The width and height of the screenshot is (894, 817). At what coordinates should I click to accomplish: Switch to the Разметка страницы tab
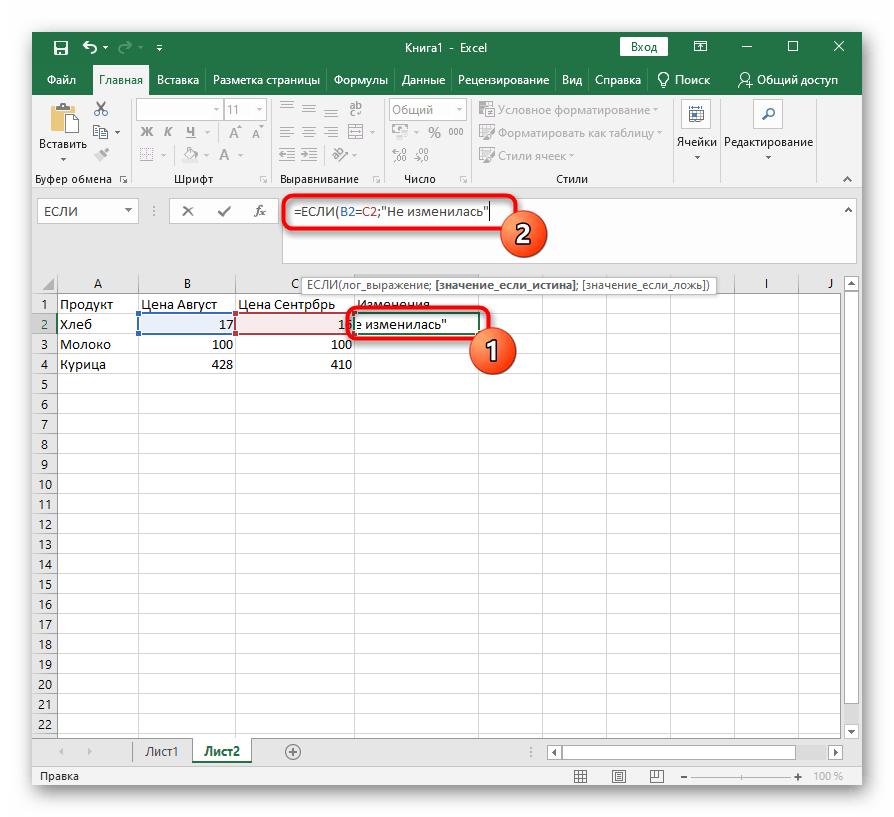pos(266,80)
